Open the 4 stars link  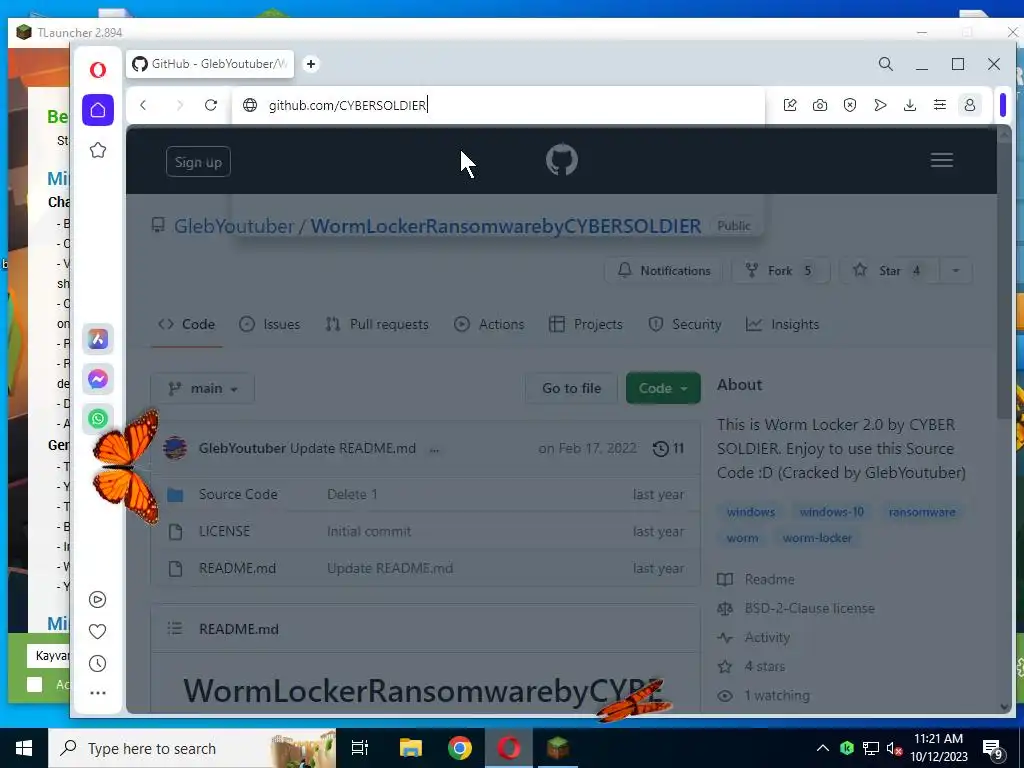click(x=765, y=667)
